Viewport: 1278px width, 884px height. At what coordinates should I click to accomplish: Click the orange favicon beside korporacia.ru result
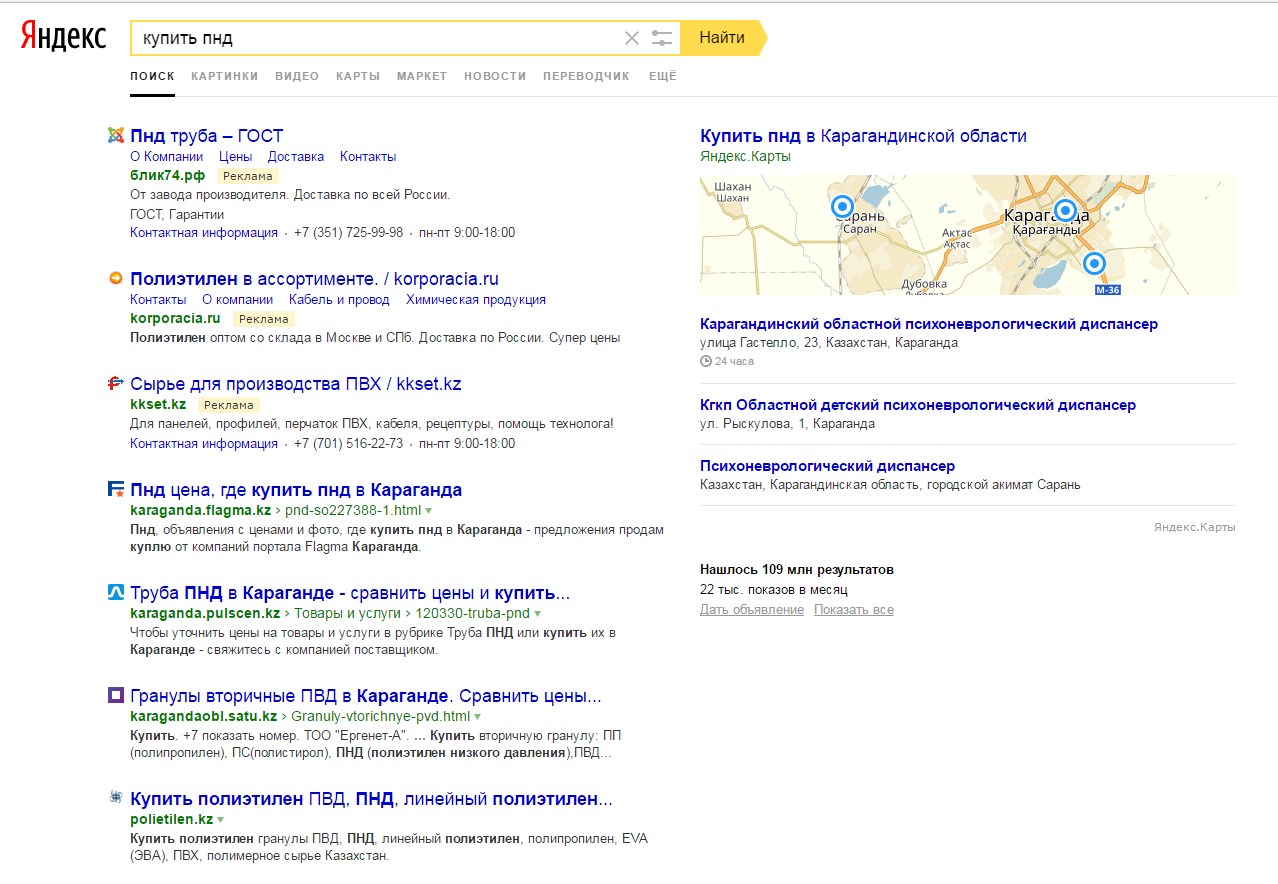pos(115,279)
